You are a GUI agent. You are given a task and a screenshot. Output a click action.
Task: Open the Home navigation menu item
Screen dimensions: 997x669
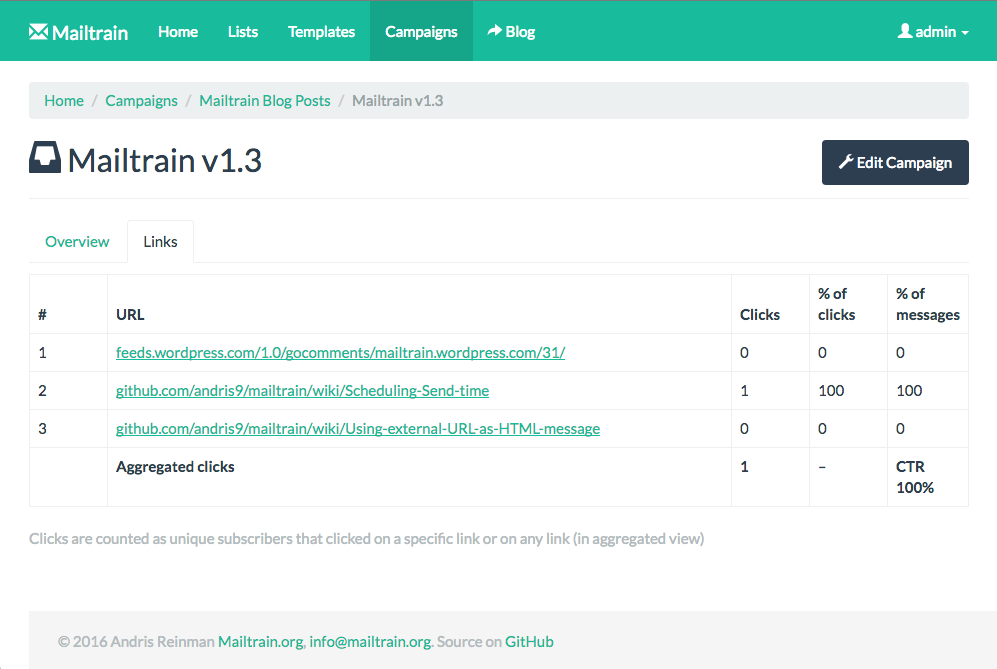[177, 31]
